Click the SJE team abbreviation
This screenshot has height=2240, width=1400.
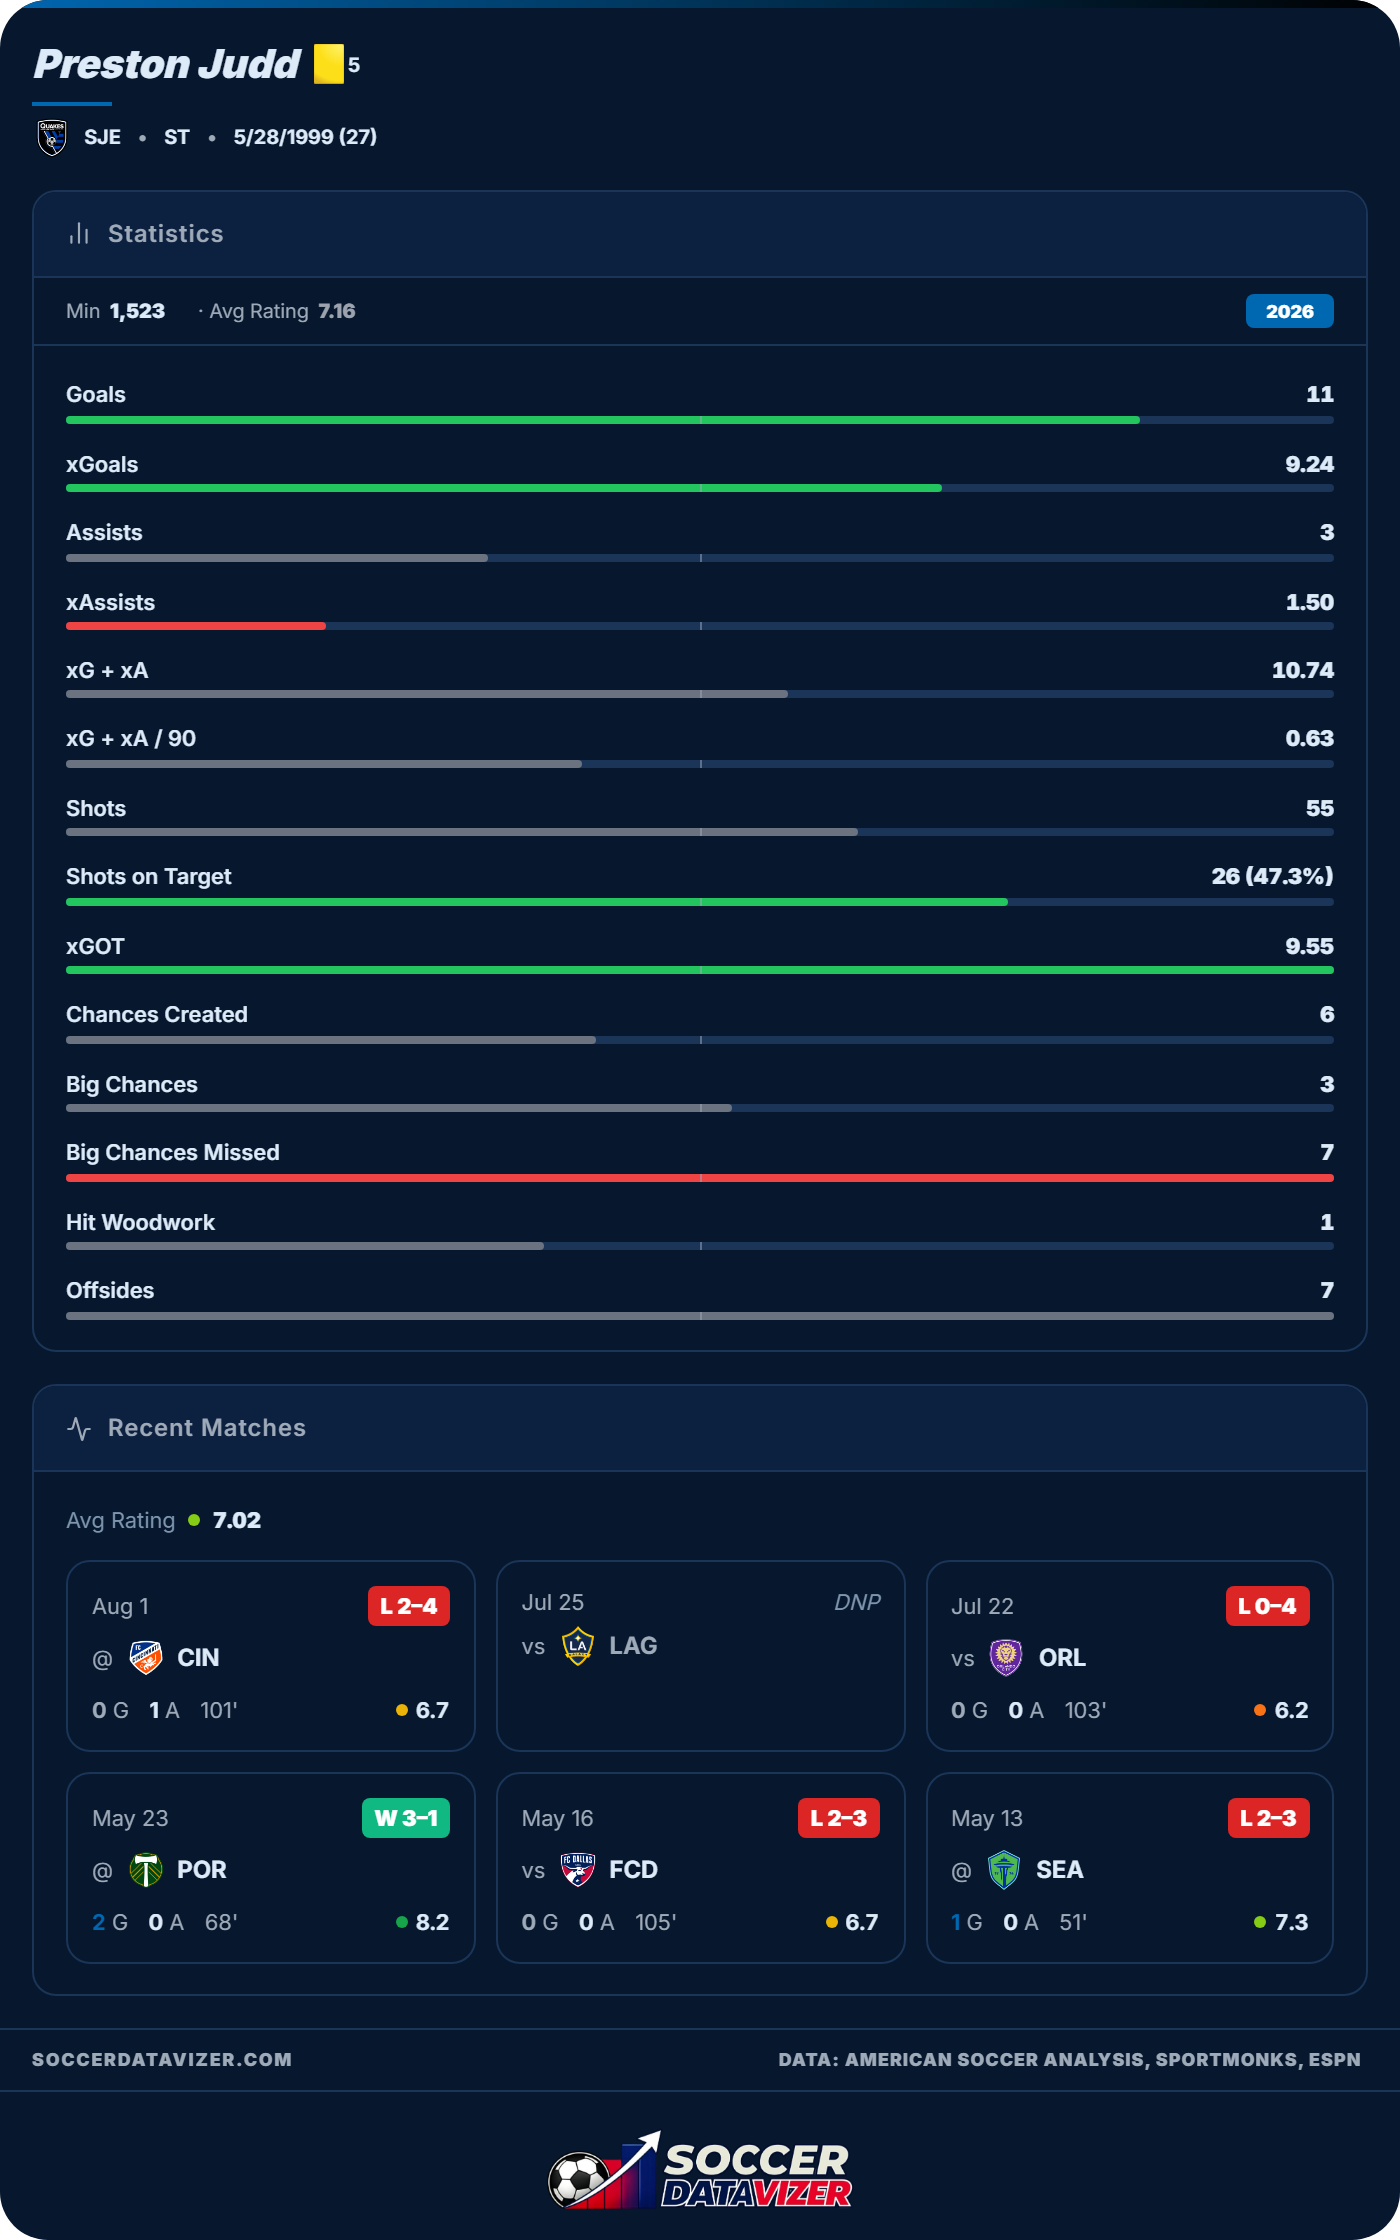[x=102, y=137]
